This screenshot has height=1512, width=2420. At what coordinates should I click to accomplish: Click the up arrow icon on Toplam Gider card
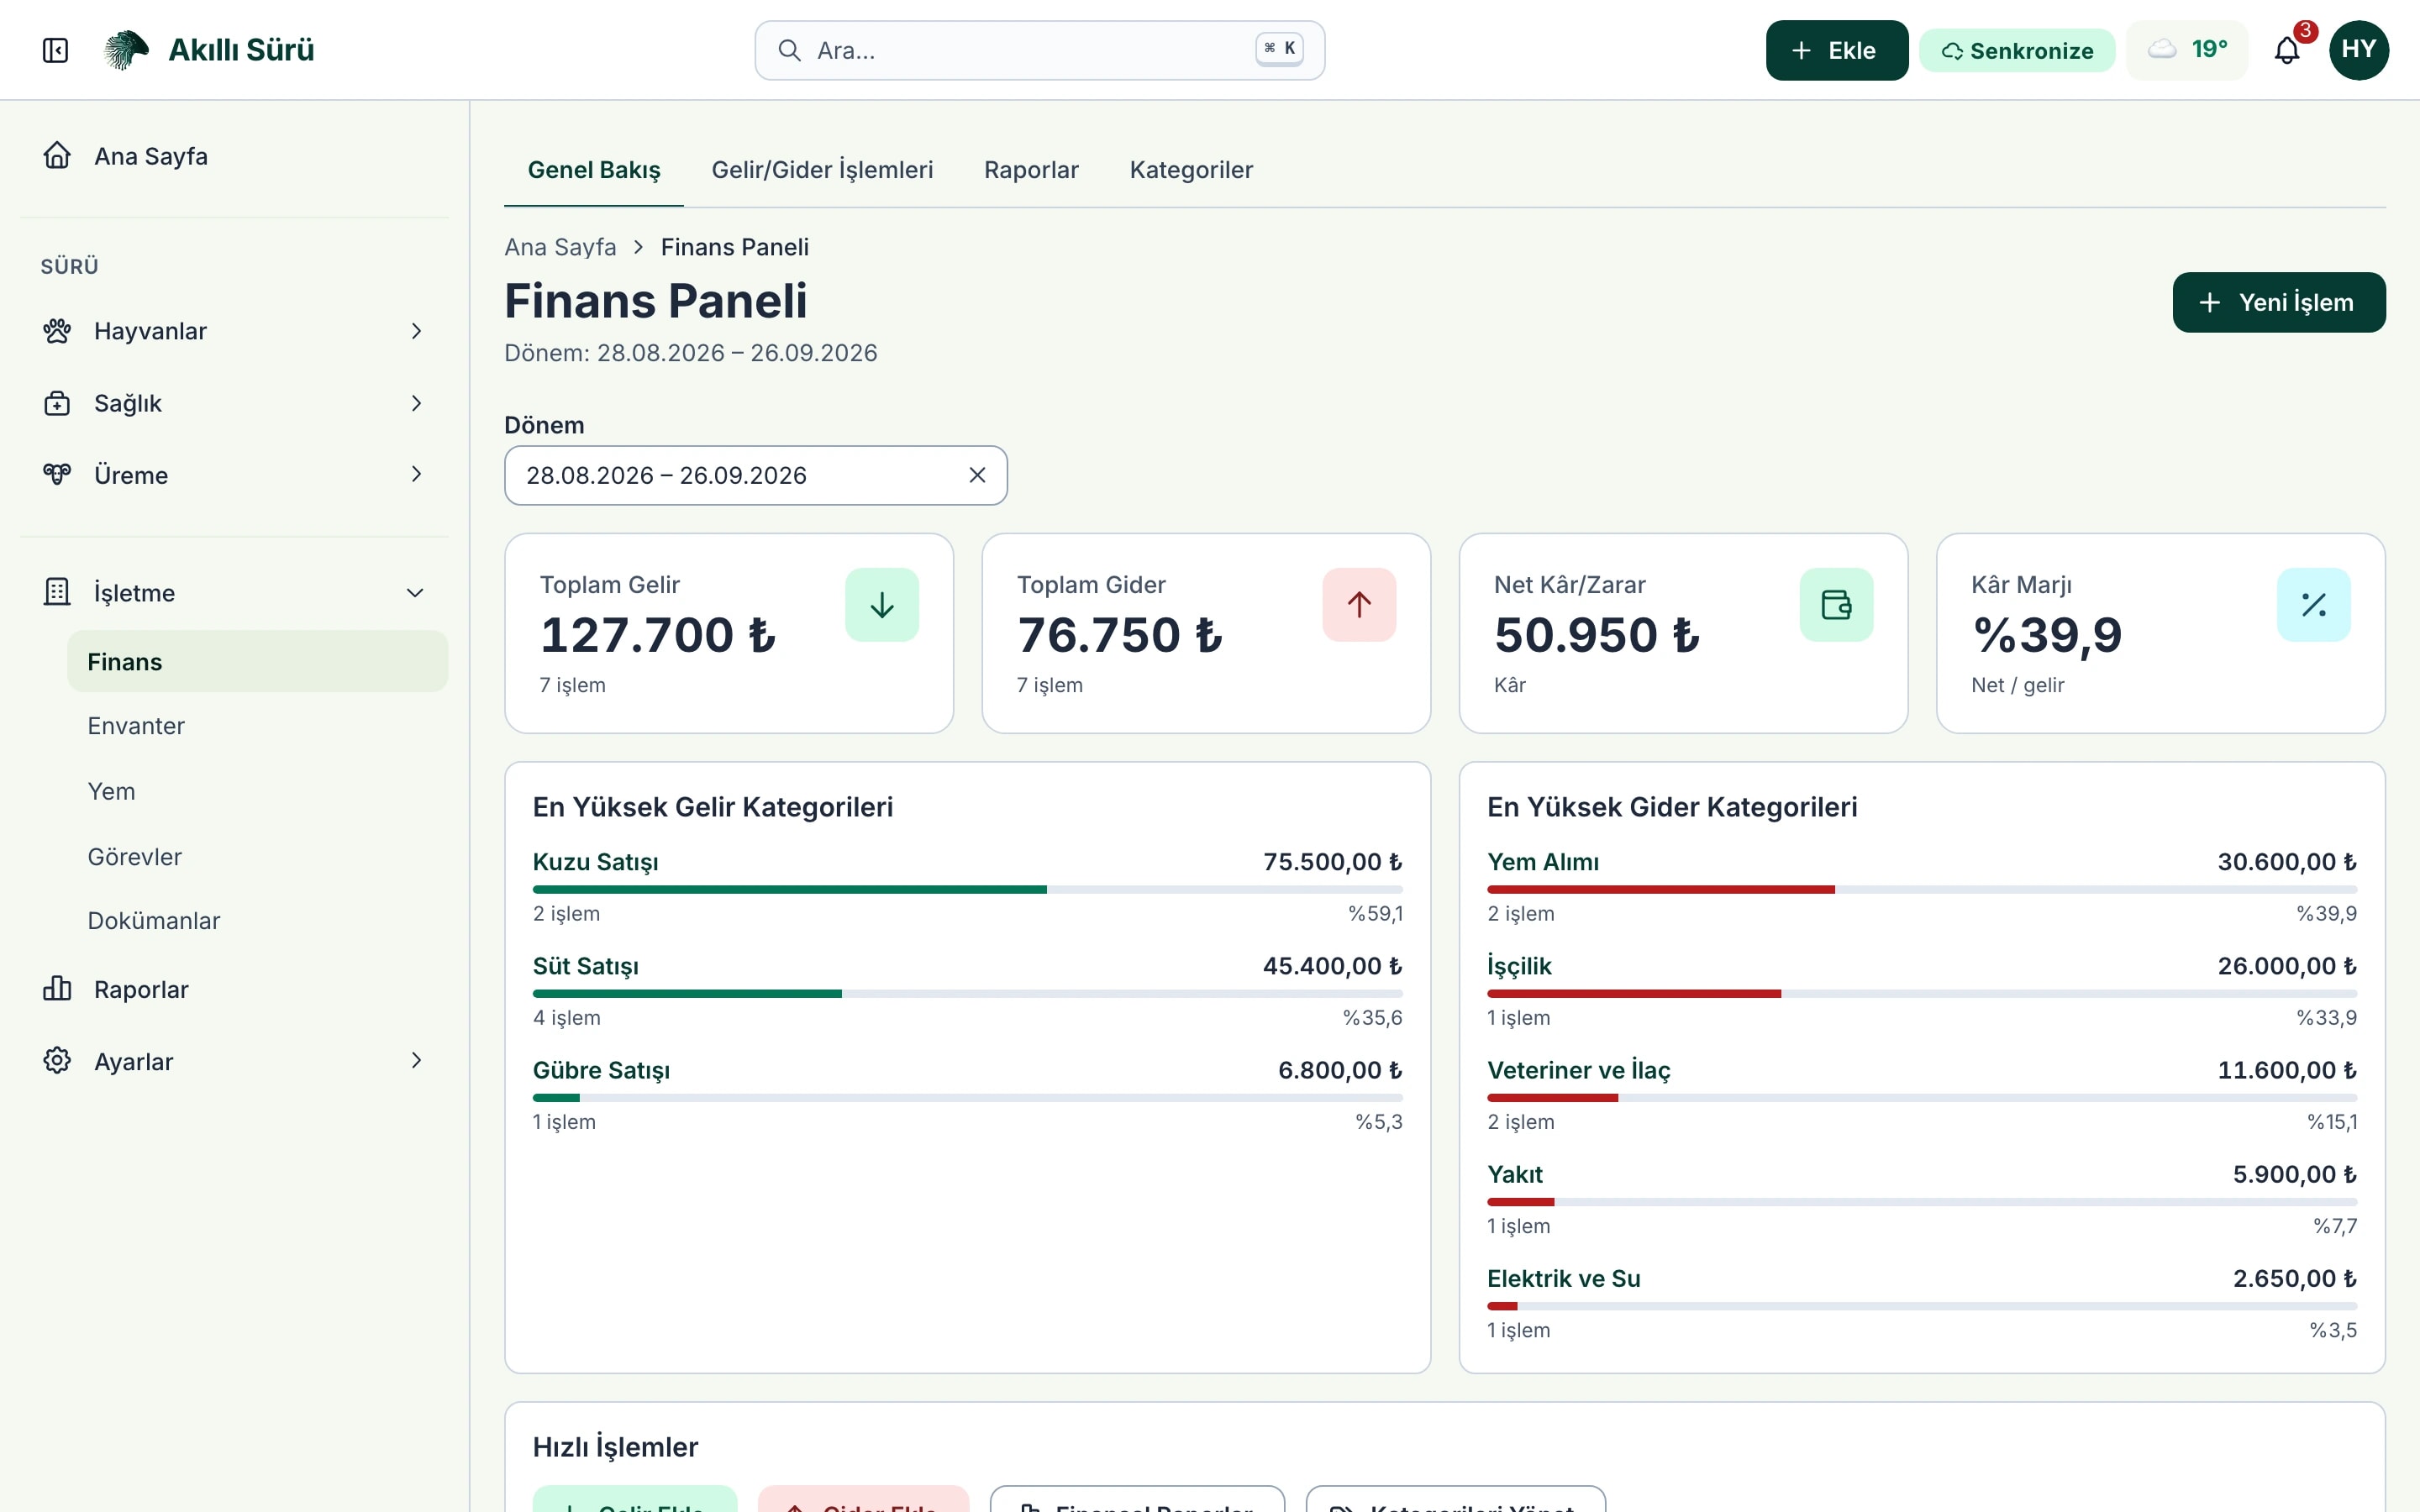(1358, 605)
